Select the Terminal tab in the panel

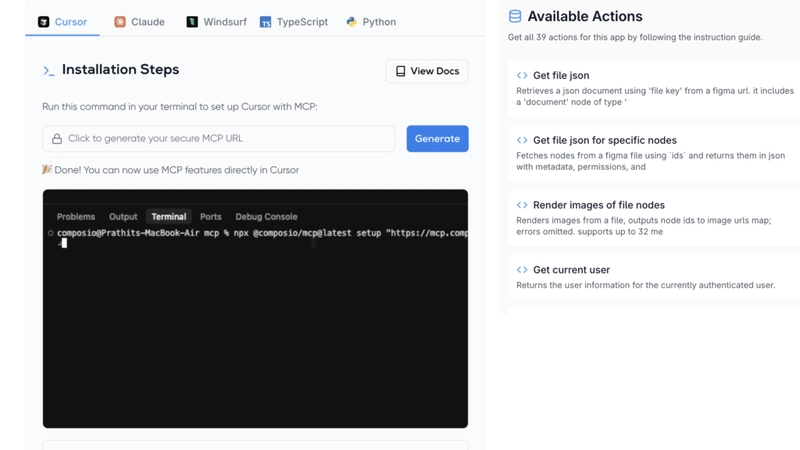point(168,217)
